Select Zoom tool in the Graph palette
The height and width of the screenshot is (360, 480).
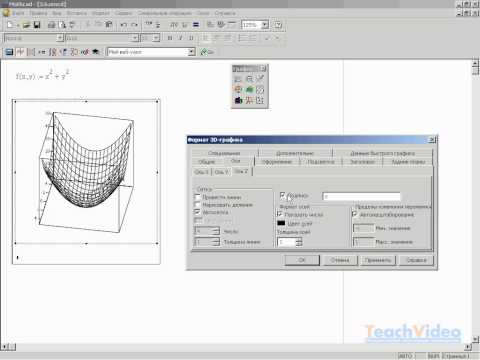249,79
